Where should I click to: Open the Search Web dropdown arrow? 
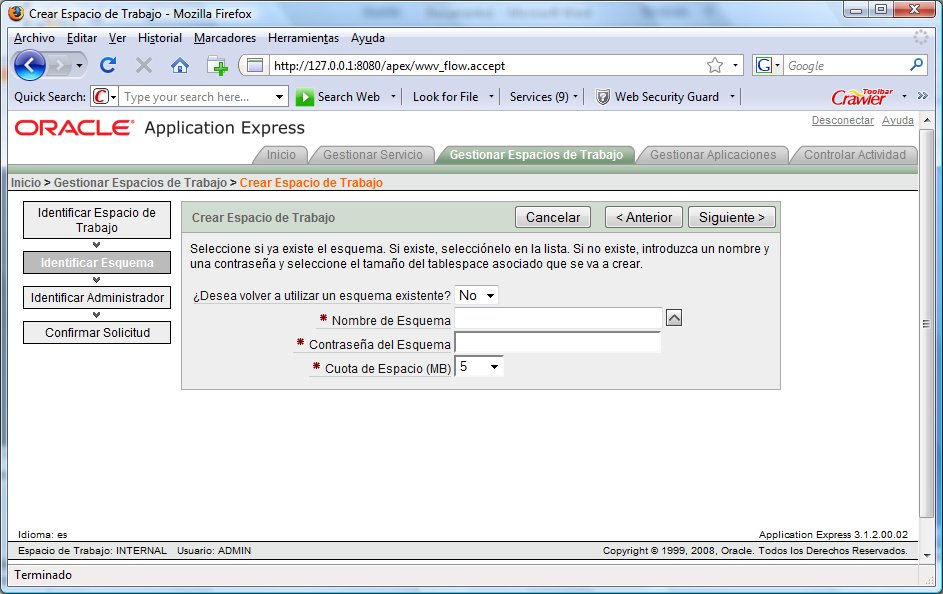point(393,96)
